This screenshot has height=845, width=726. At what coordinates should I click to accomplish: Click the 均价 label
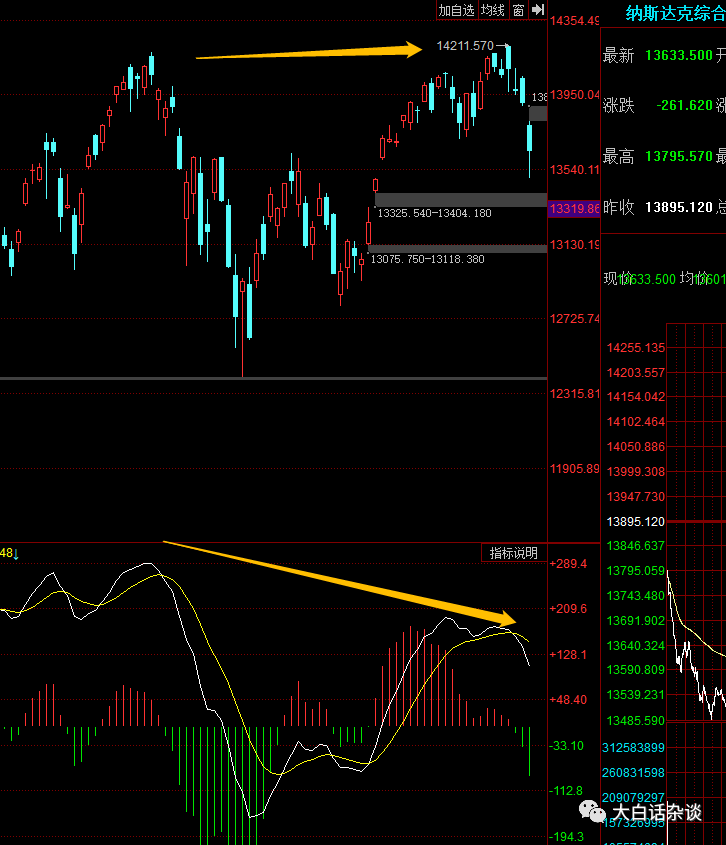[694, 278]
